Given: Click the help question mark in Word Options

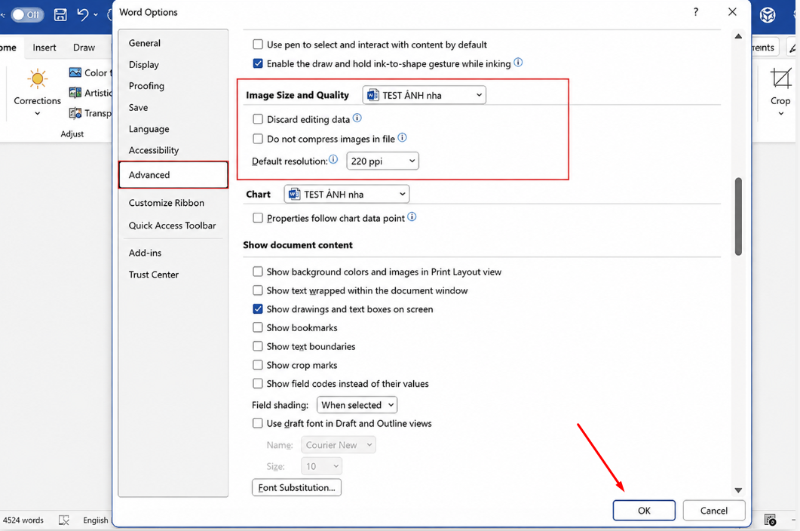Looking at the screenshot, I should [x=695, y=12].
